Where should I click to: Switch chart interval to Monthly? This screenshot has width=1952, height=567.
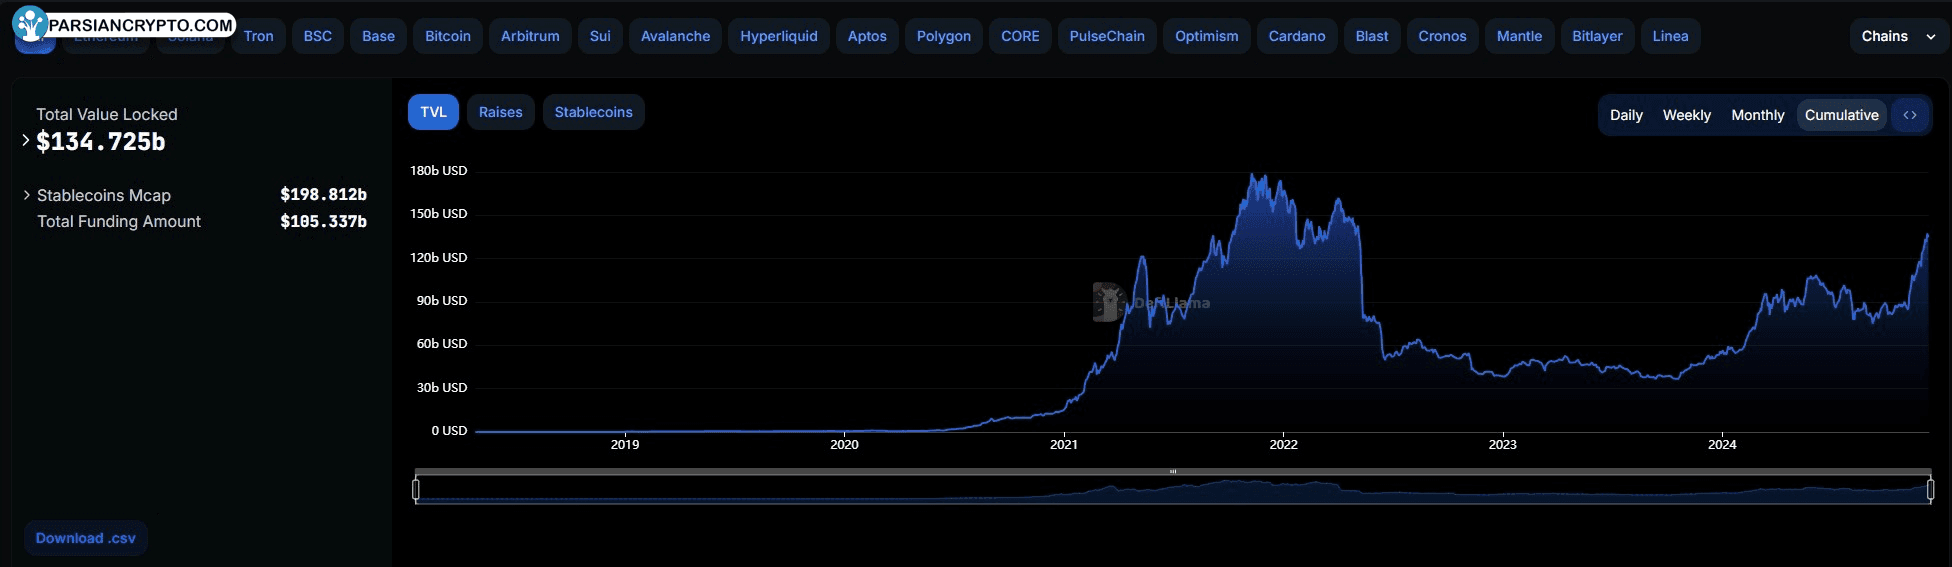click(x=1757, y=115)
